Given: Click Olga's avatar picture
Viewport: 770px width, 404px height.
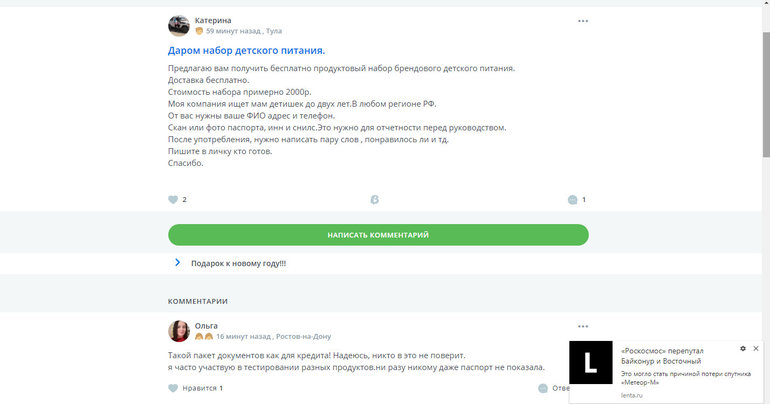Looking at the screenshot, I should pyautogui.click(x=179, y=331).
